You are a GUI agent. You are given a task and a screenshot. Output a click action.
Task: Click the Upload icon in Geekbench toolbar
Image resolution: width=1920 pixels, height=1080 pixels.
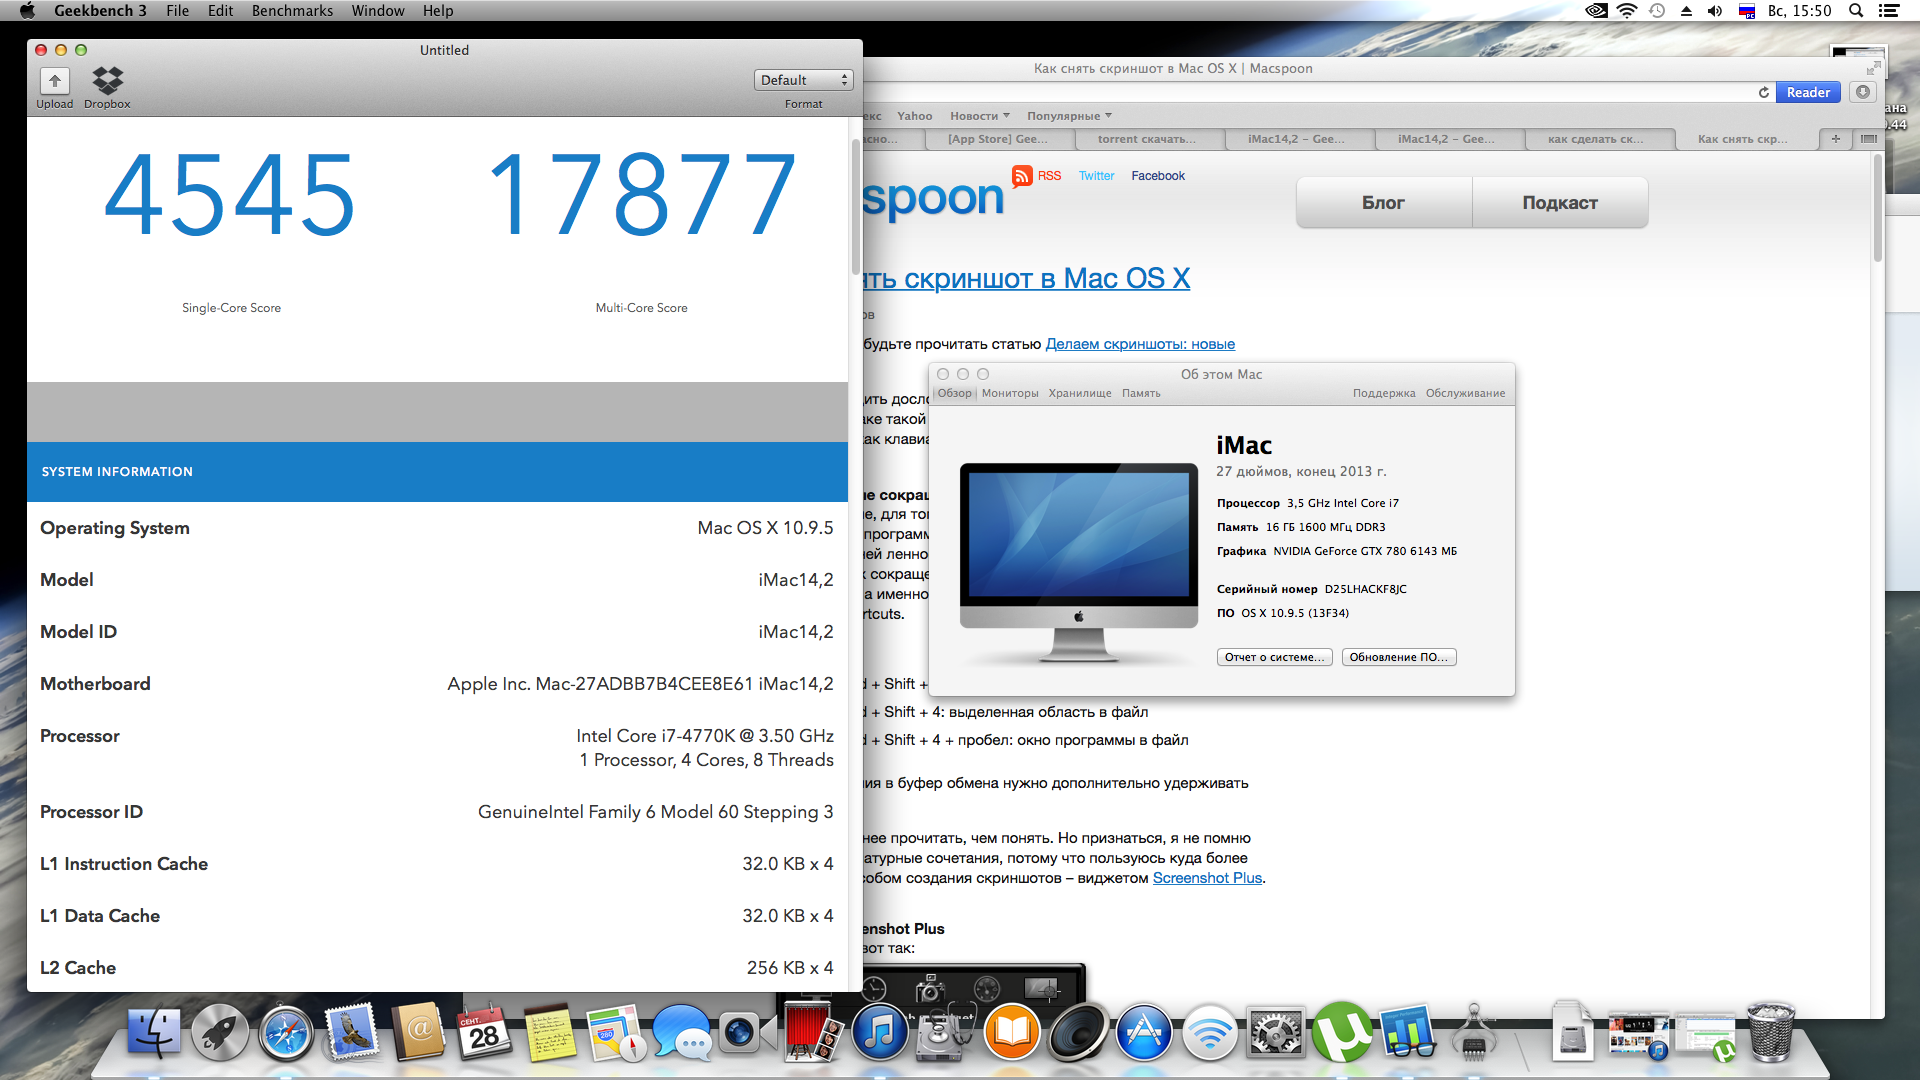tap(55, 81)
